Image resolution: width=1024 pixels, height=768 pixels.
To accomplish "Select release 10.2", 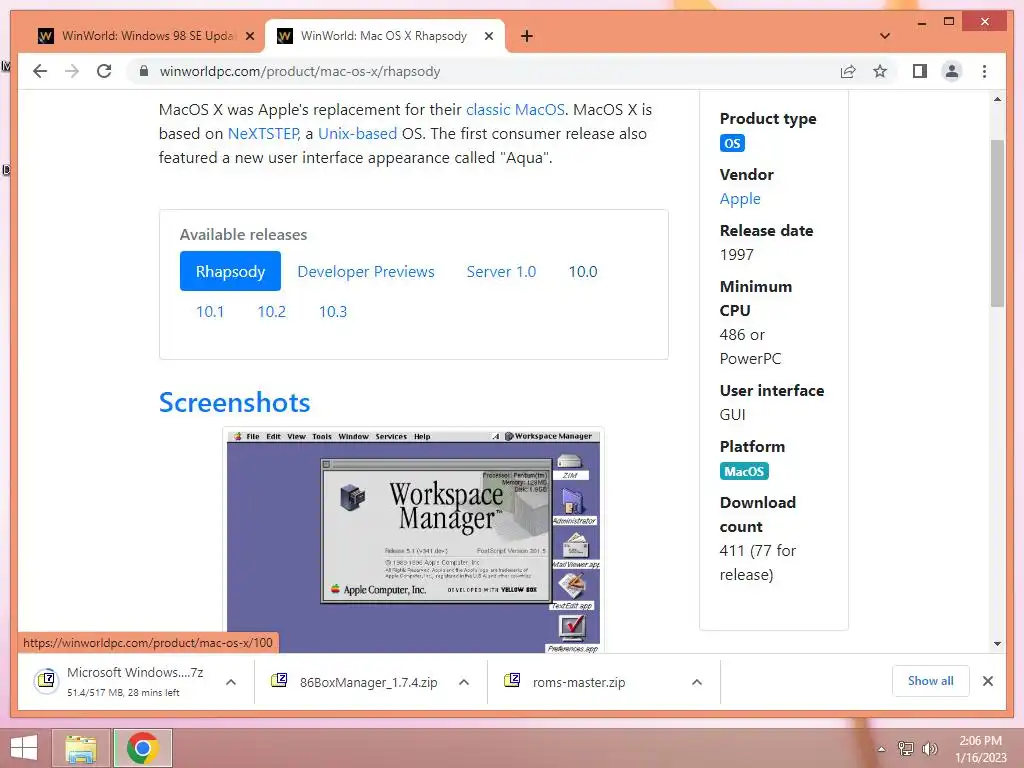I will pos(271,312).
